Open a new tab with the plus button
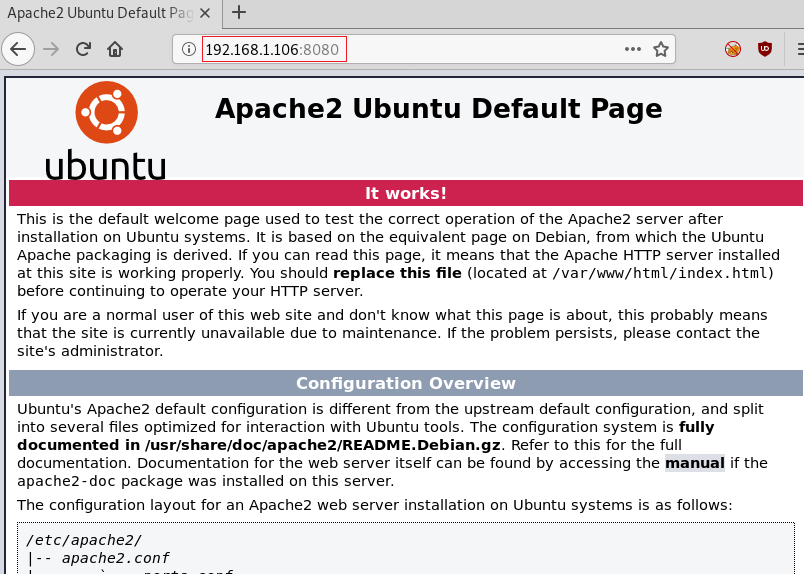Viewport: 804px width, 574px height. [x=239, y=12]
